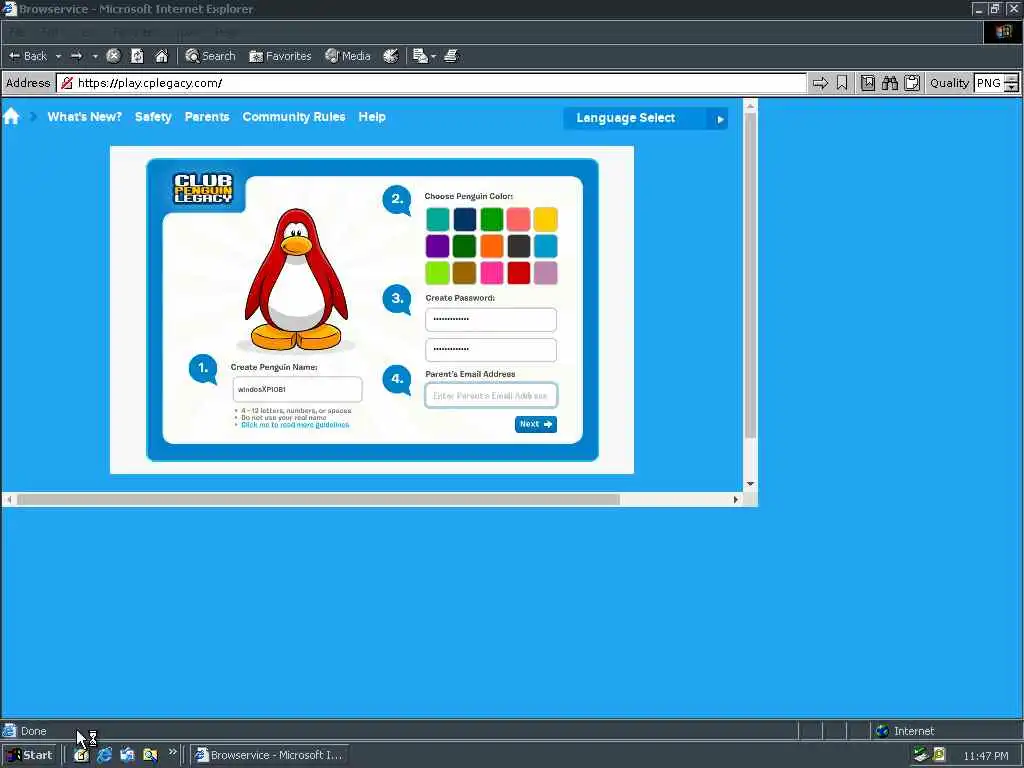Click the Outlook Express Quick Launch icon
Screen dimensions: 1024x768
[x=127, y=755]
